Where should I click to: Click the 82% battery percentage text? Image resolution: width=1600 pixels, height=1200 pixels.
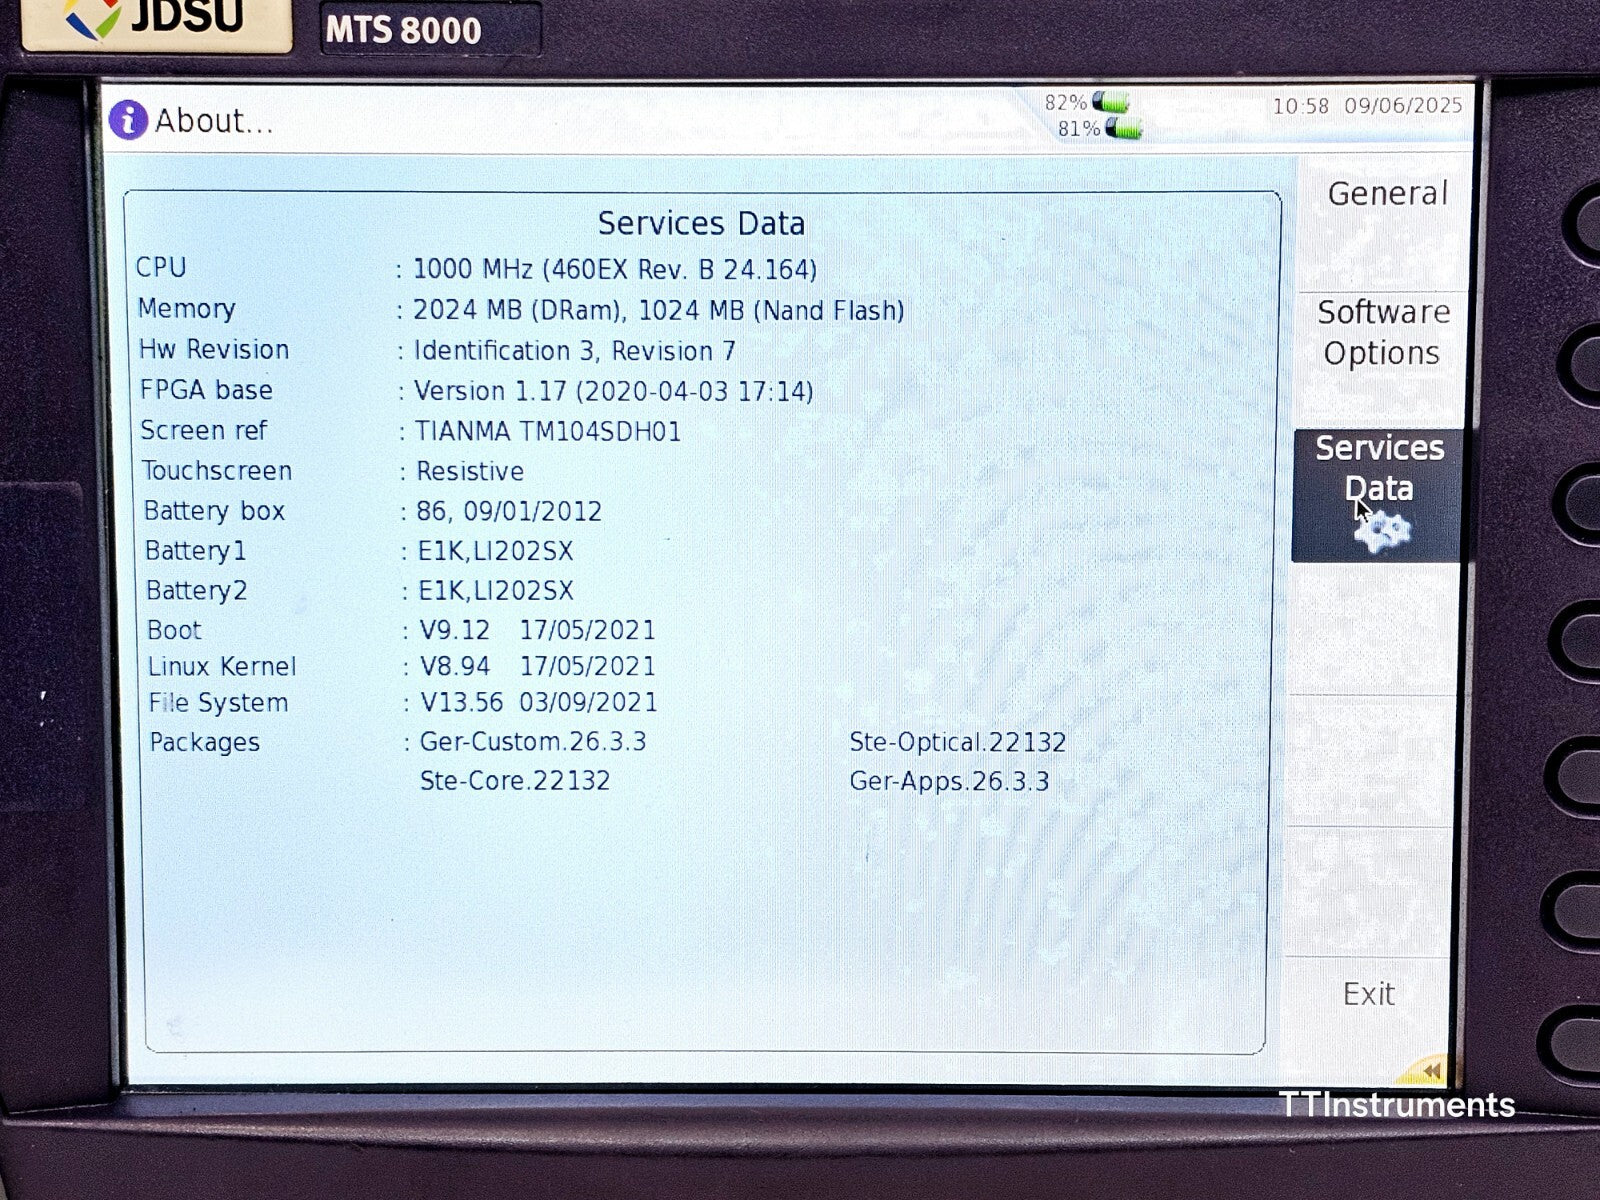click(1066, 102)
